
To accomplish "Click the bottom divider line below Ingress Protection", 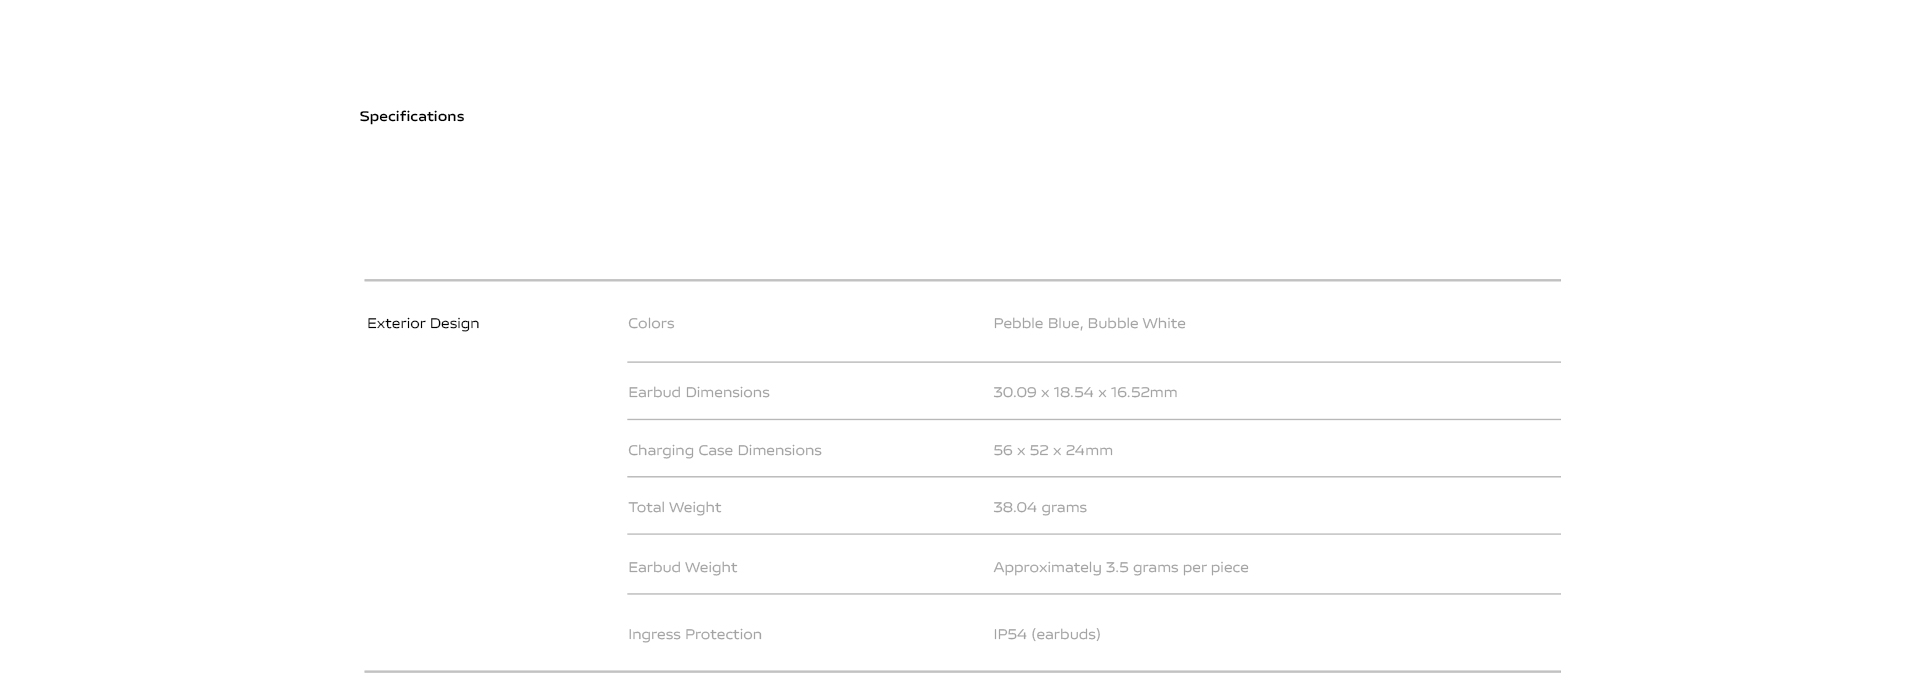I will click(962, 671).
